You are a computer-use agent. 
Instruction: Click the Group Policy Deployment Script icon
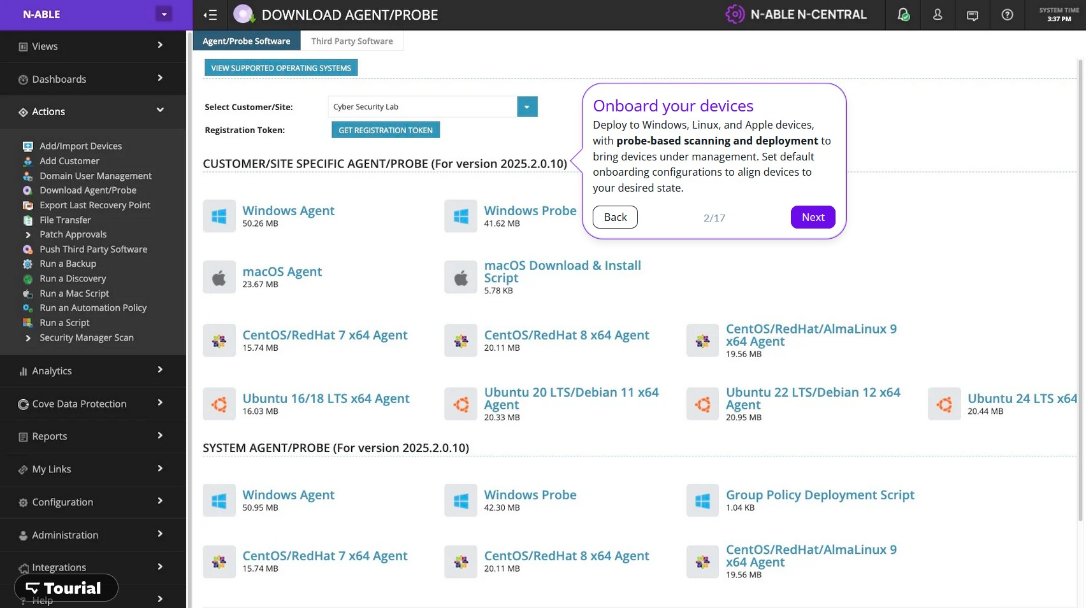point(702,500)
